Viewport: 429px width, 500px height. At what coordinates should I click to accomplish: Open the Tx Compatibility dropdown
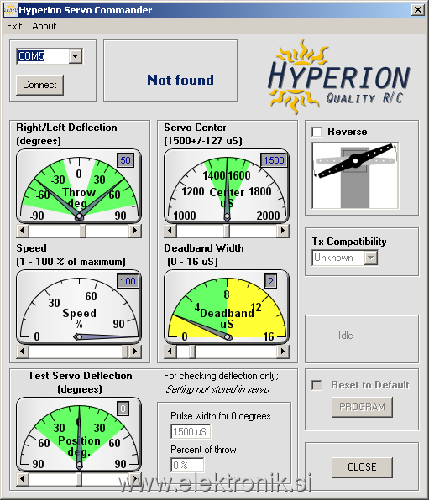371,258
